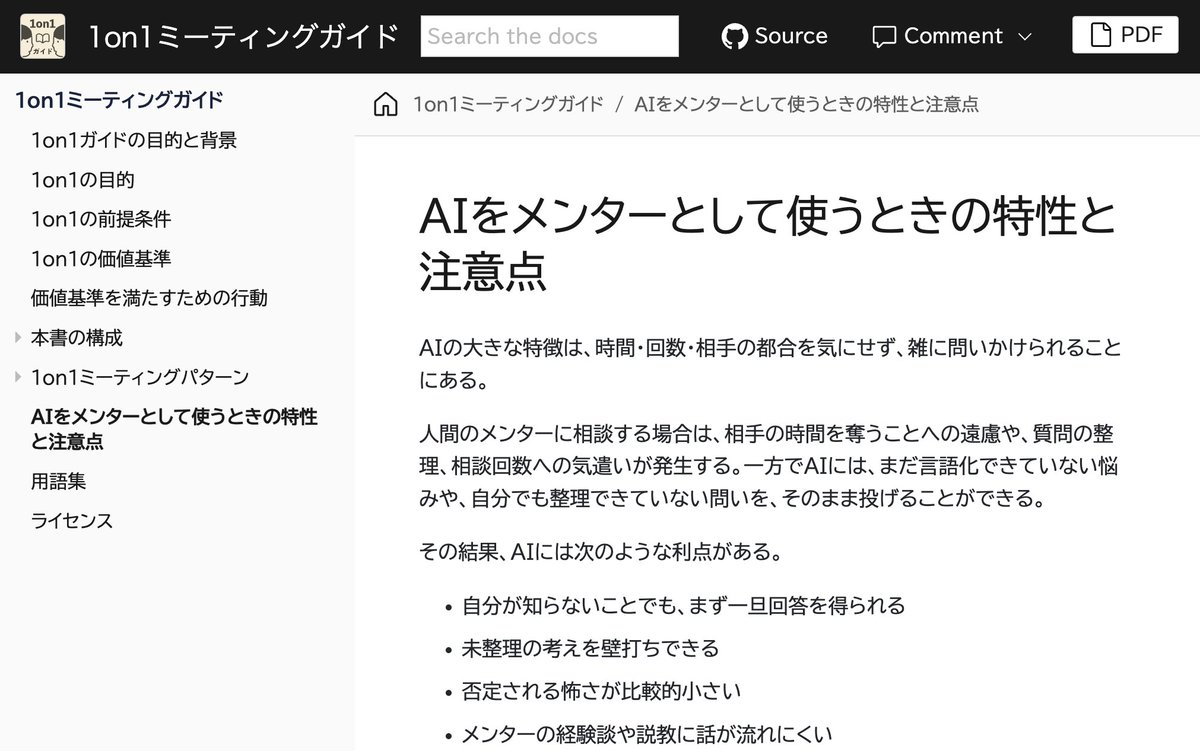Viewport: 1200px width, 751px height.
Task: Click the main page heading AIをメンターとして
Action: point(768,243)
